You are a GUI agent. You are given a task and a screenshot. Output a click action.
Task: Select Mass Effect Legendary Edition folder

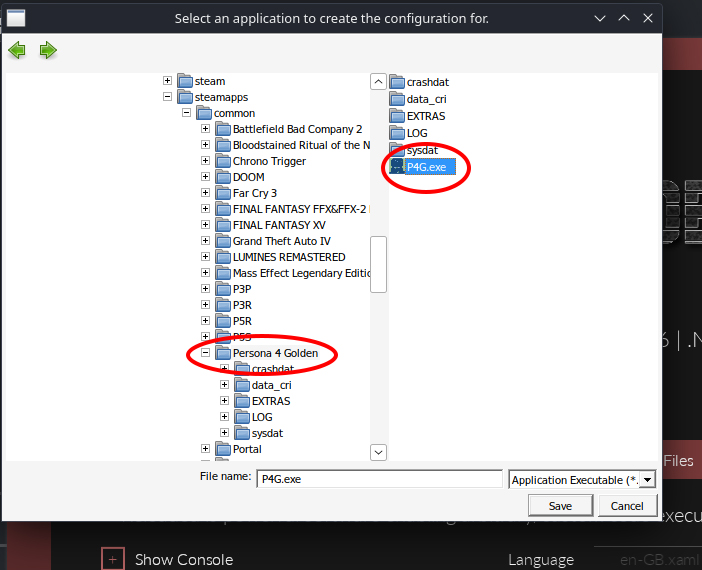301,273
